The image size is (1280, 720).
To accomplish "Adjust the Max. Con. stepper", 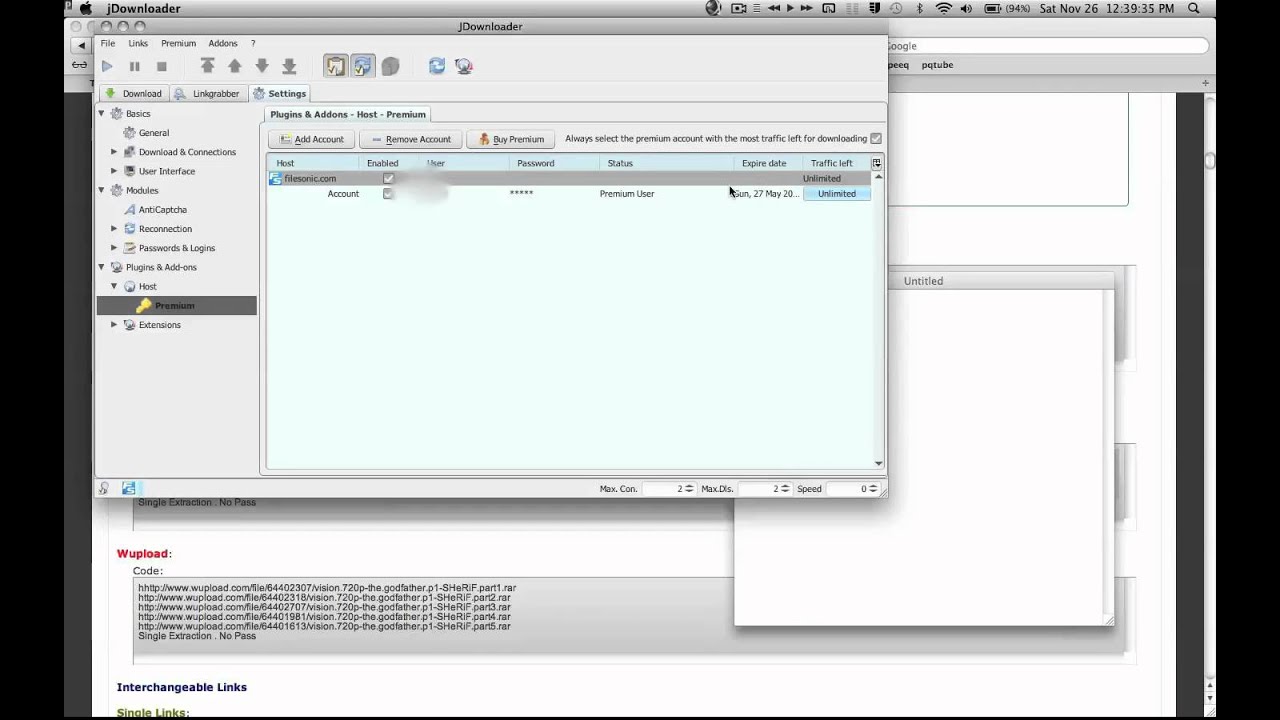I will pos(689,489).
